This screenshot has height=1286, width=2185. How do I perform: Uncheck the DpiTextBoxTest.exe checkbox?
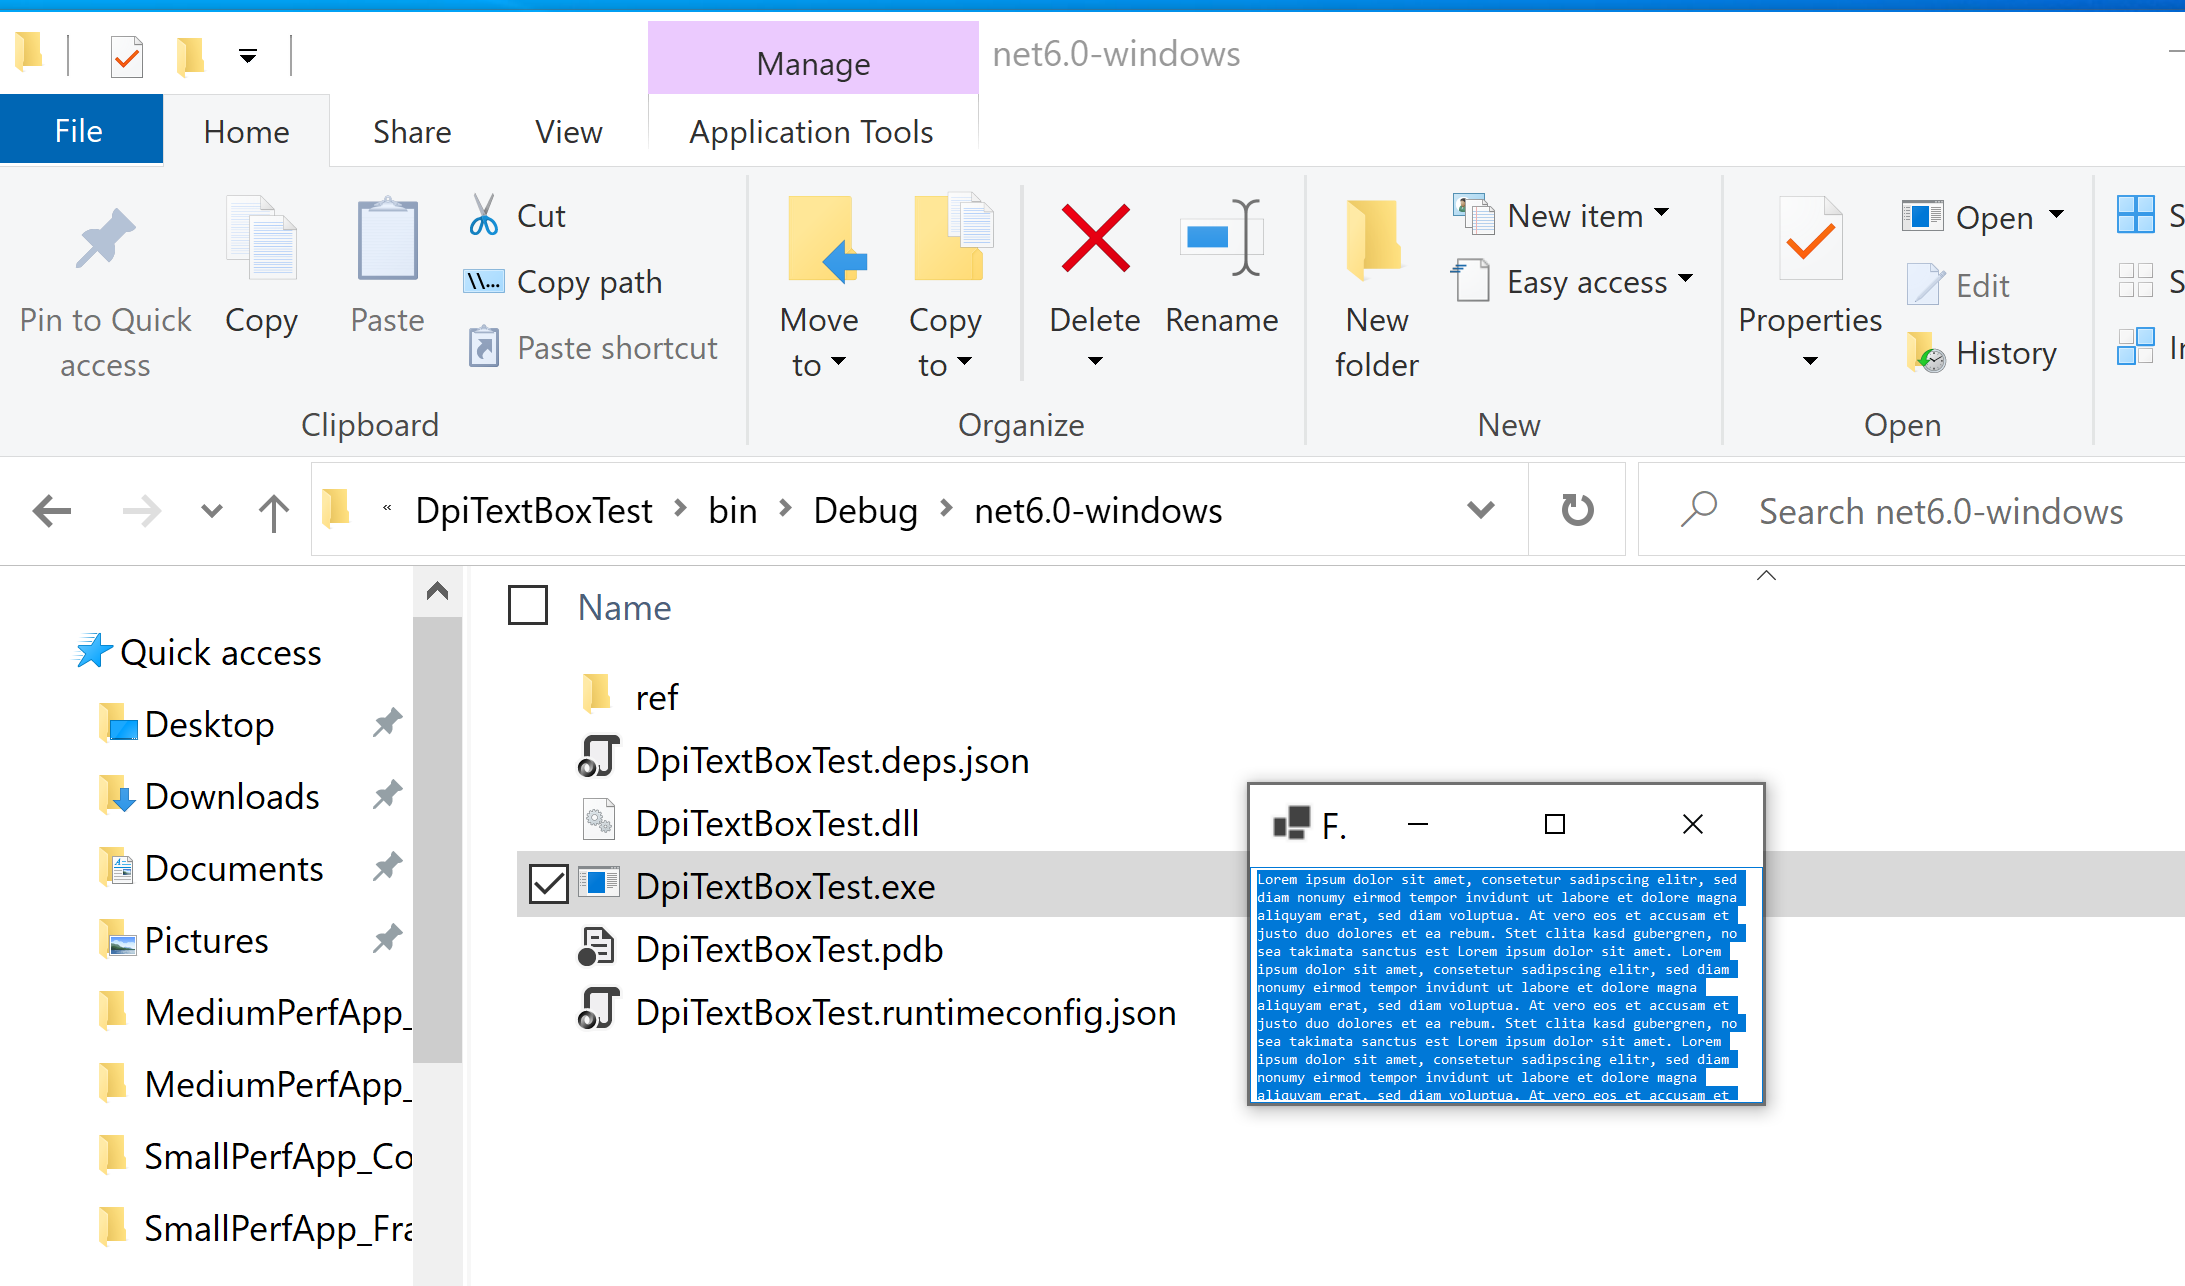[548, 884]
